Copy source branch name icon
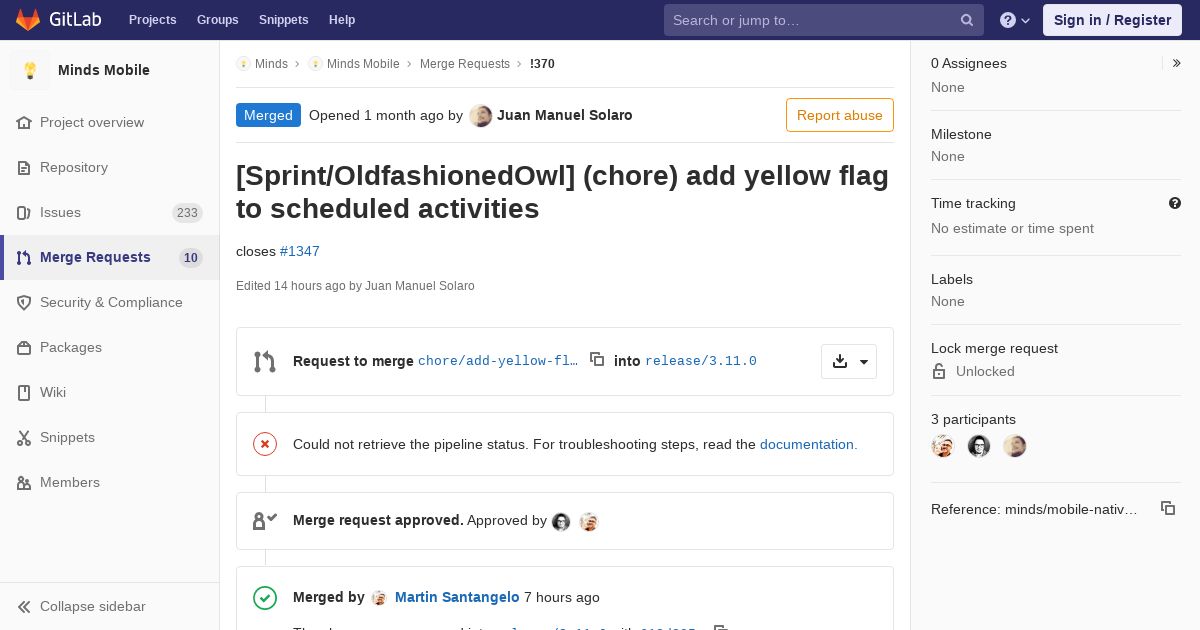The height and width of the screenshot is (630, 1200). 597,359
